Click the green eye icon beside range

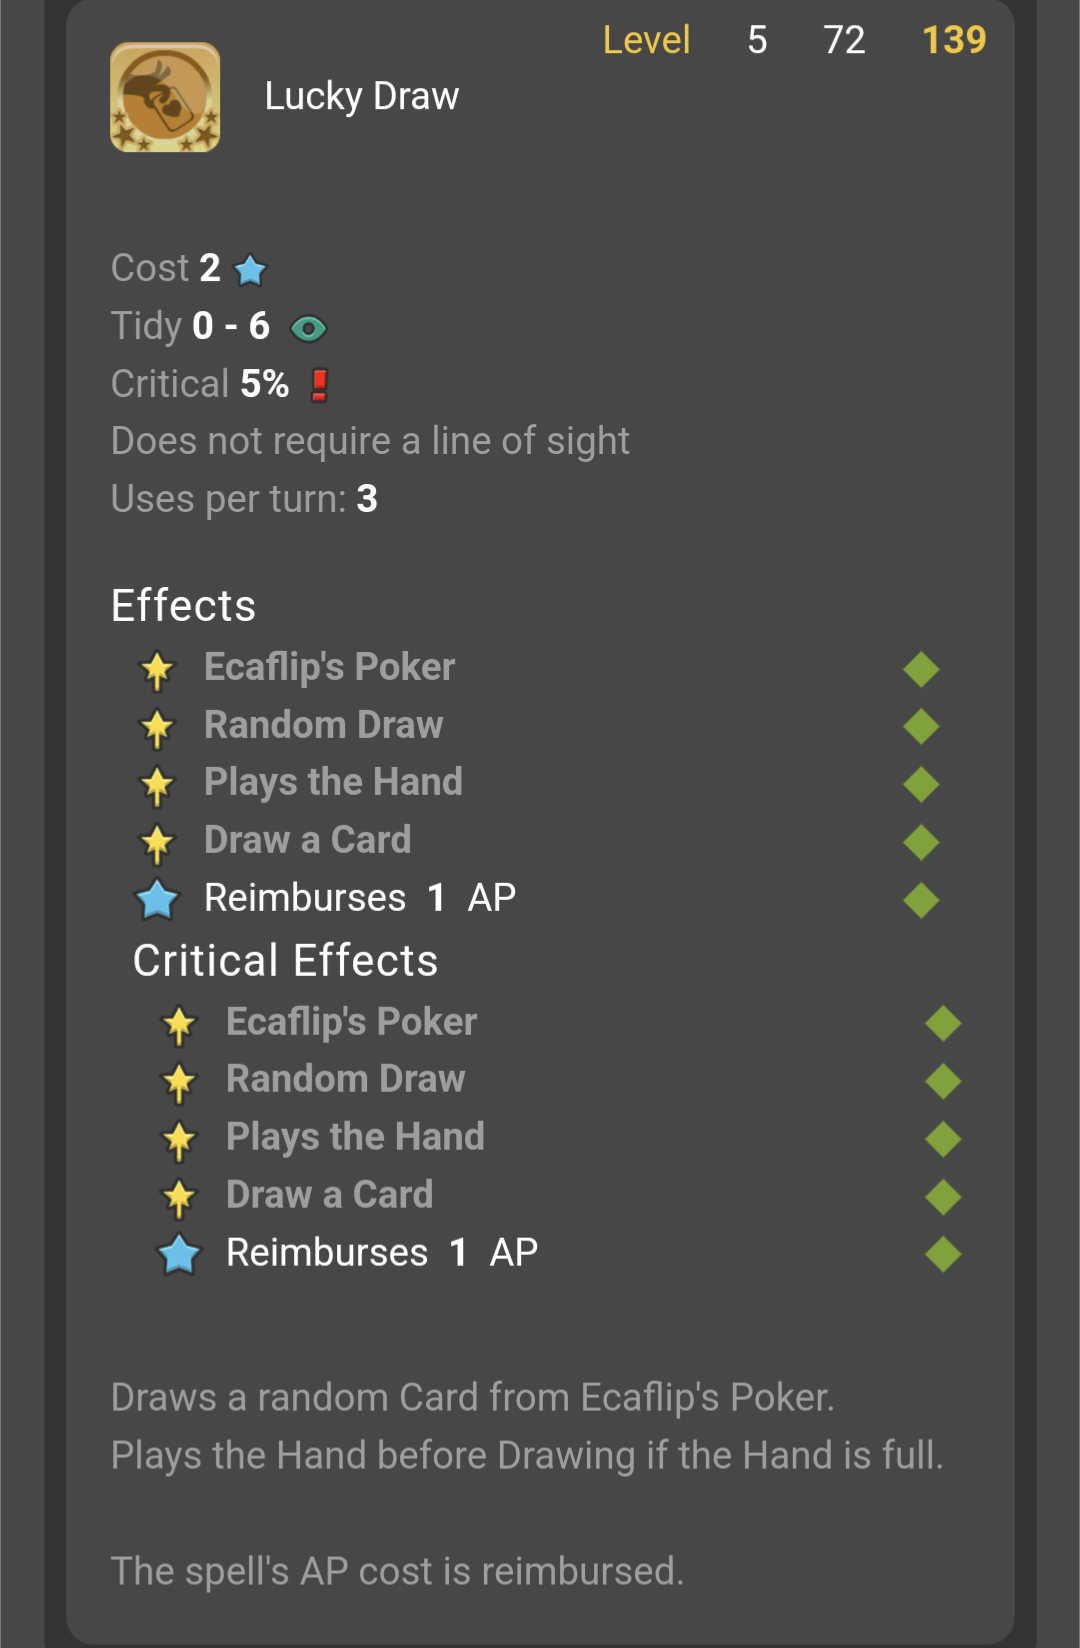tap(308, 328)
